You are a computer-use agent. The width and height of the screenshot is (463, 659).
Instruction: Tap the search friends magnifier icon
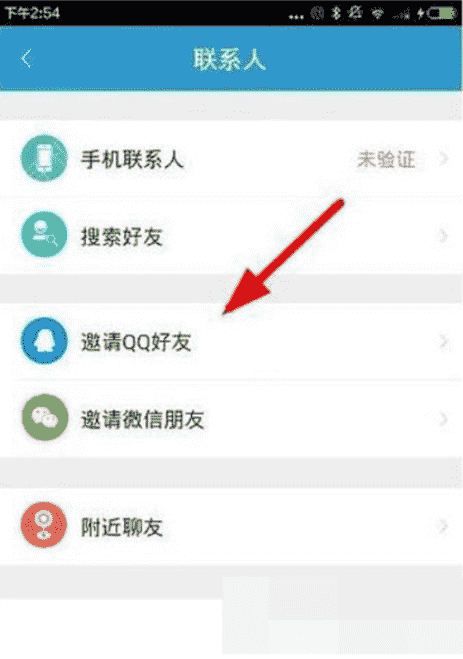click(x=44, y=235)
